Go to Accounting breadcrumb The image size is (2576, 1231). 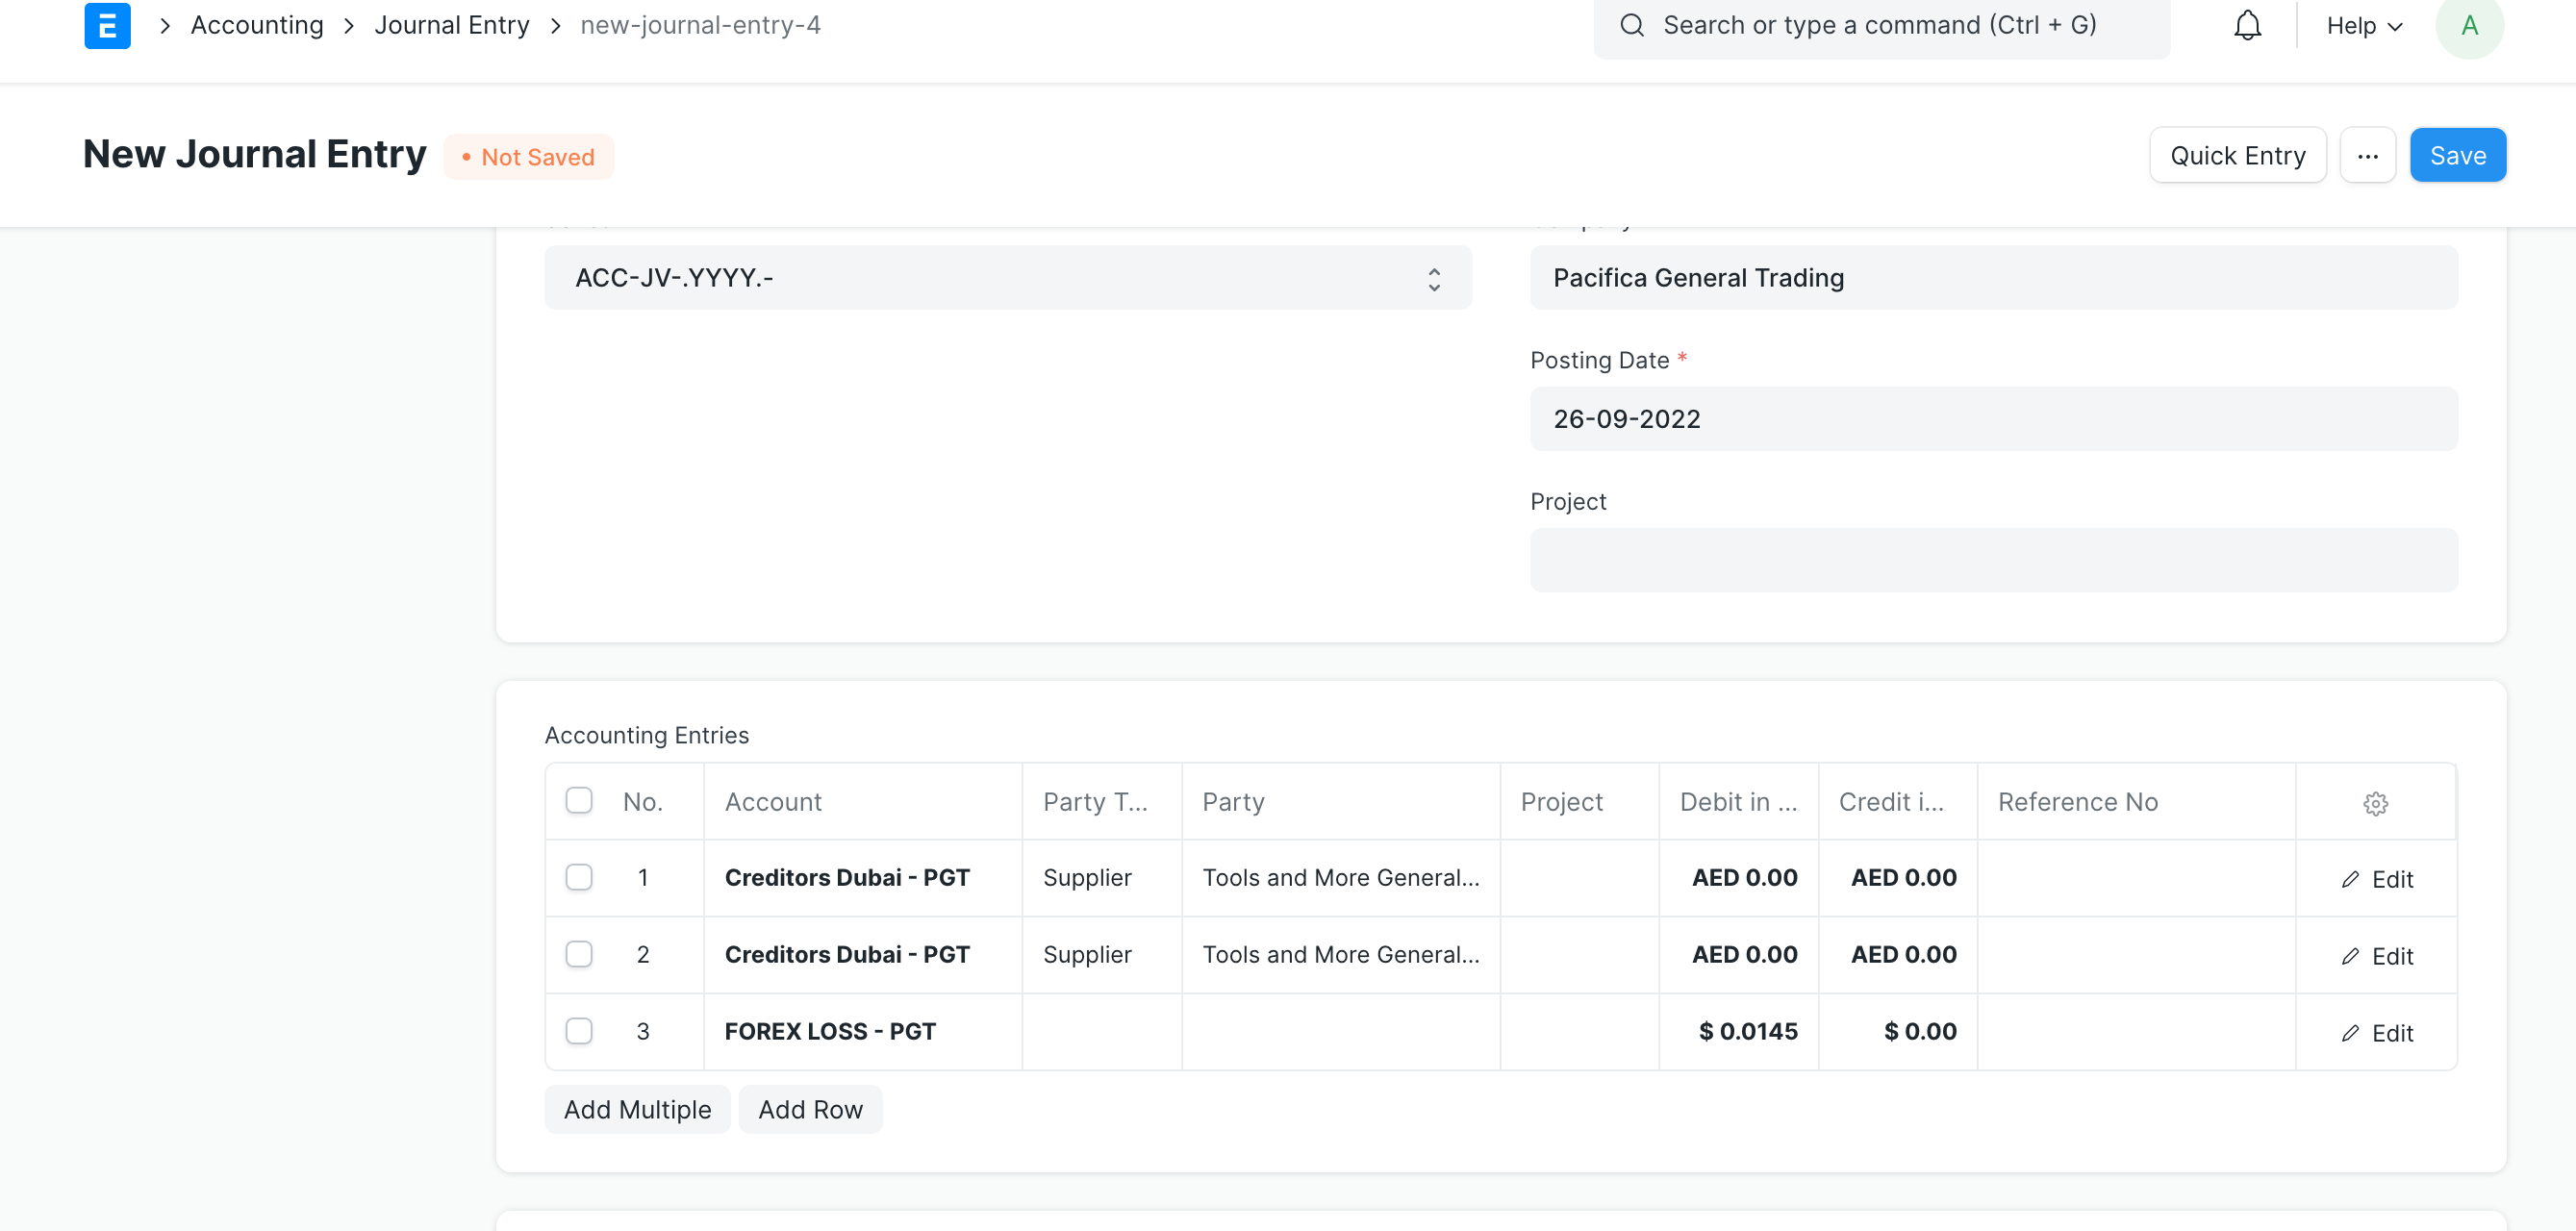[257, 25]
